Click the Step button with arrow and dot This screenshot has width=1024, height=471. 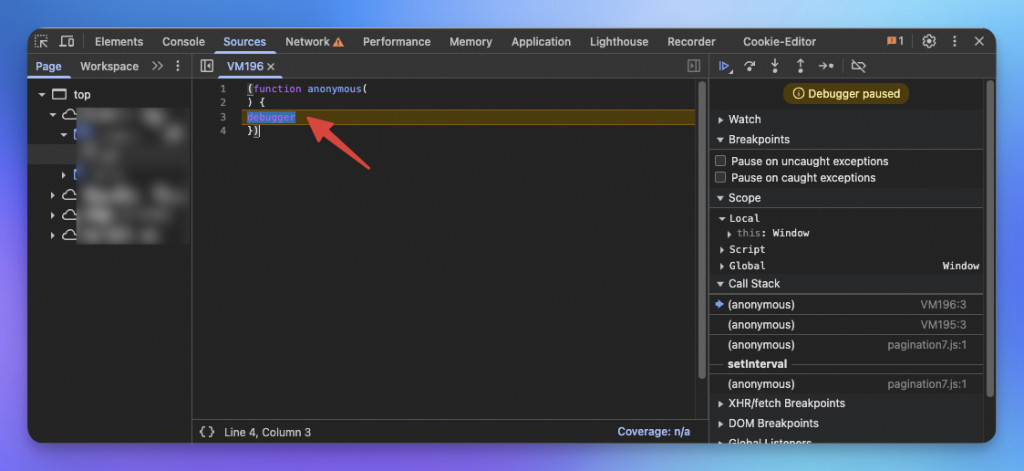(x=826, y=66)
